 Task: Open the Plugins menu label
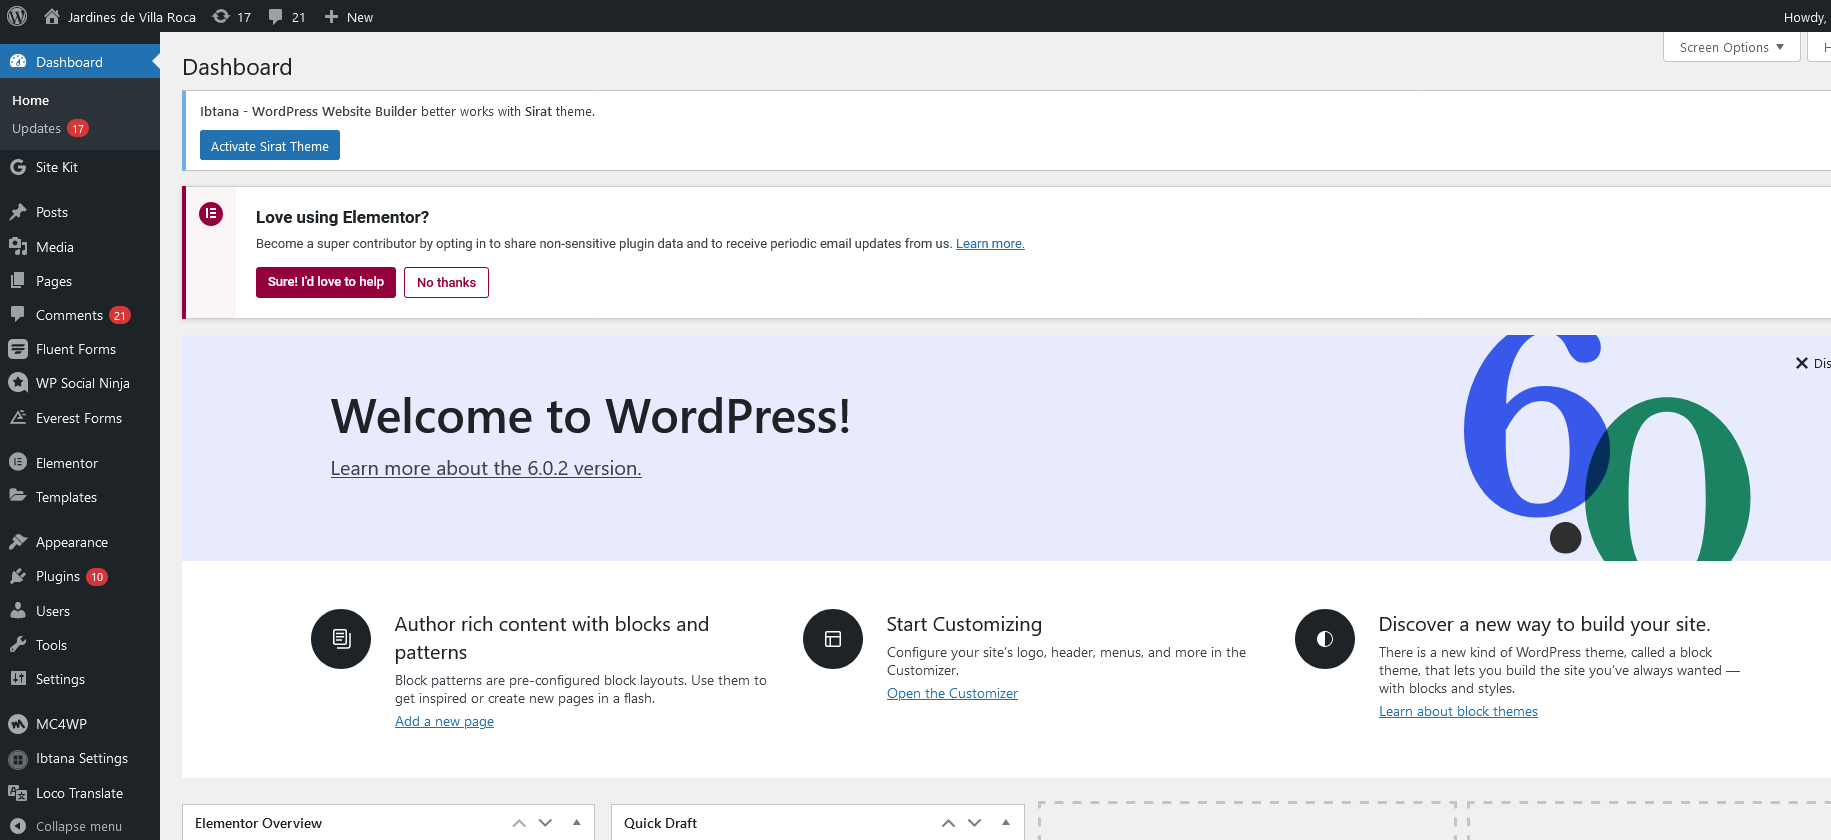click(x=58, y=576)
